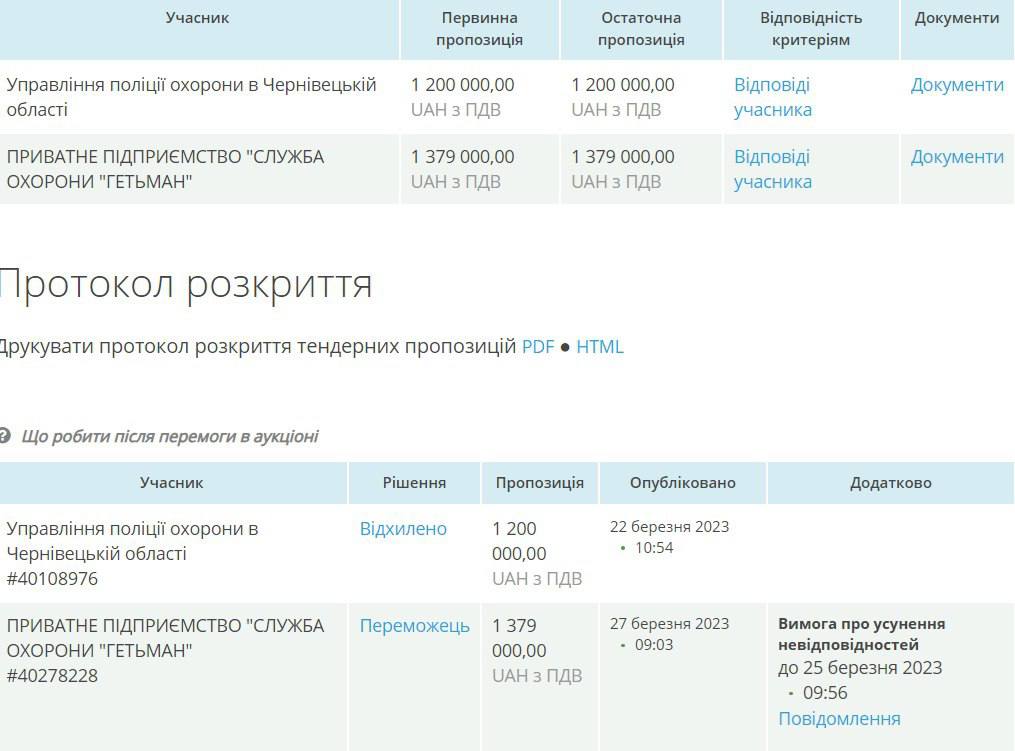Click the Пропозиція column header
The height and width of the screenshot is (751, 1015).
pos(539,483)
